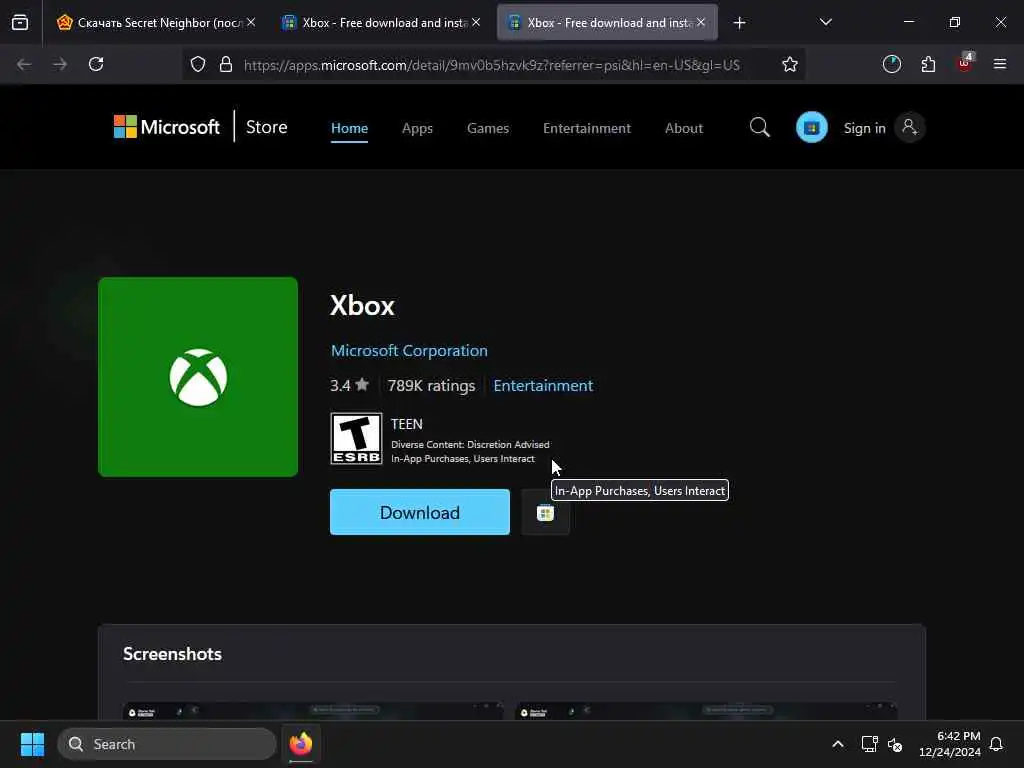Open the second screenshot thumbnail

click(705, 711)
